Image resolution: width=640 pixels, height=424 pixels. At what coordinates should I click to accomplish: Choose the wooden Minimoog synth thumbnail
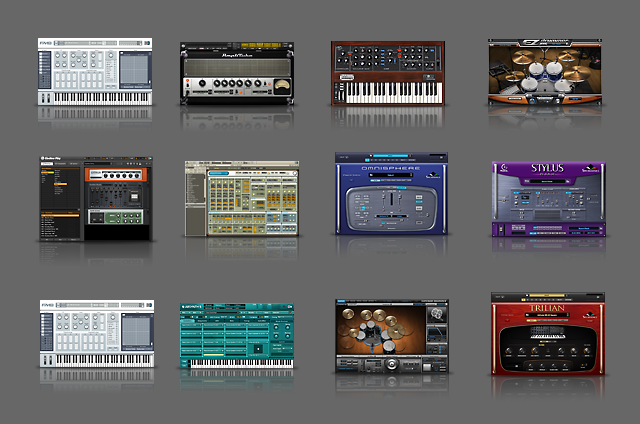(388, 73)
